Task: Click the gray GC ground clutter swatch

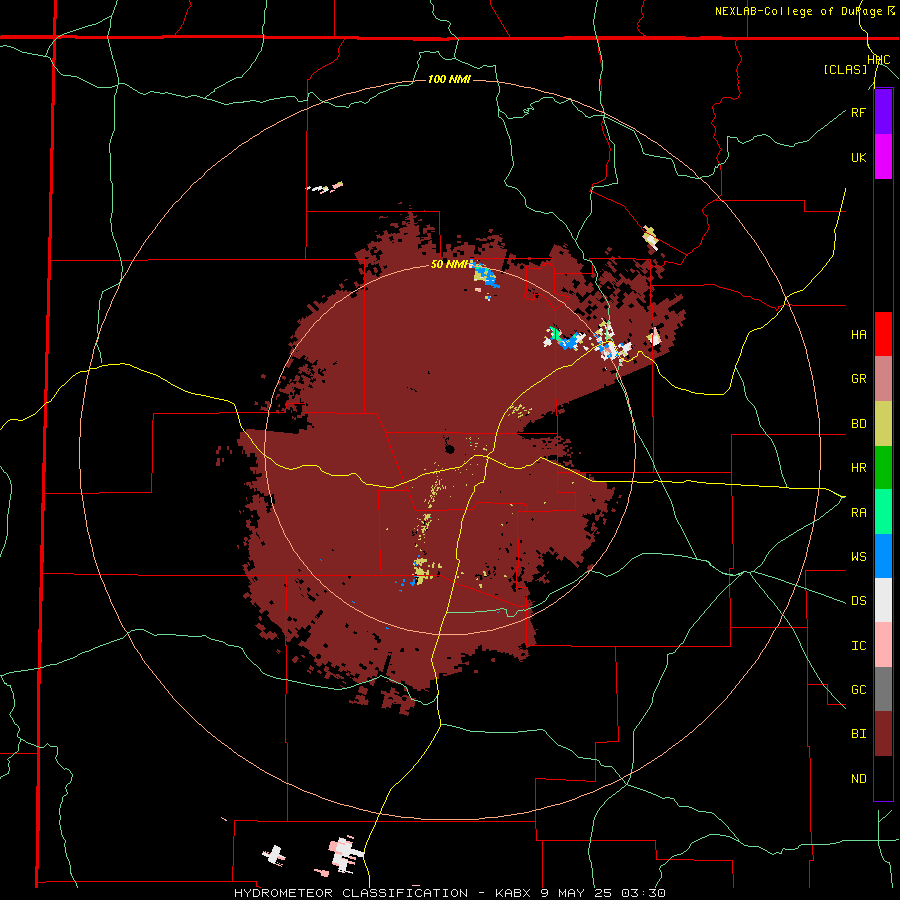Action: click(883, 689)
